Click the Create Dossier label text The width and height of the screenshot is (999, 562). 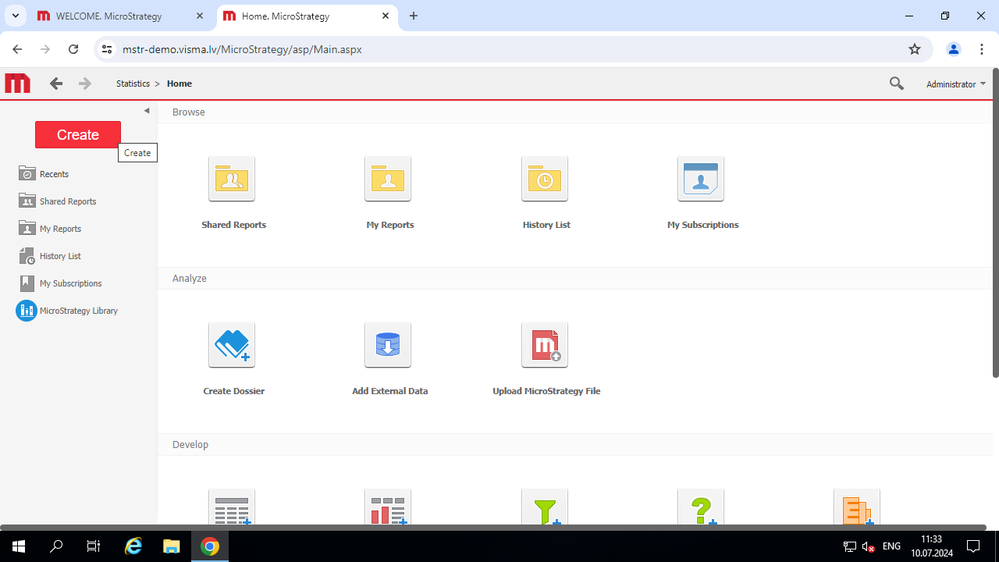pyautogui.click(x=234, y=391)
